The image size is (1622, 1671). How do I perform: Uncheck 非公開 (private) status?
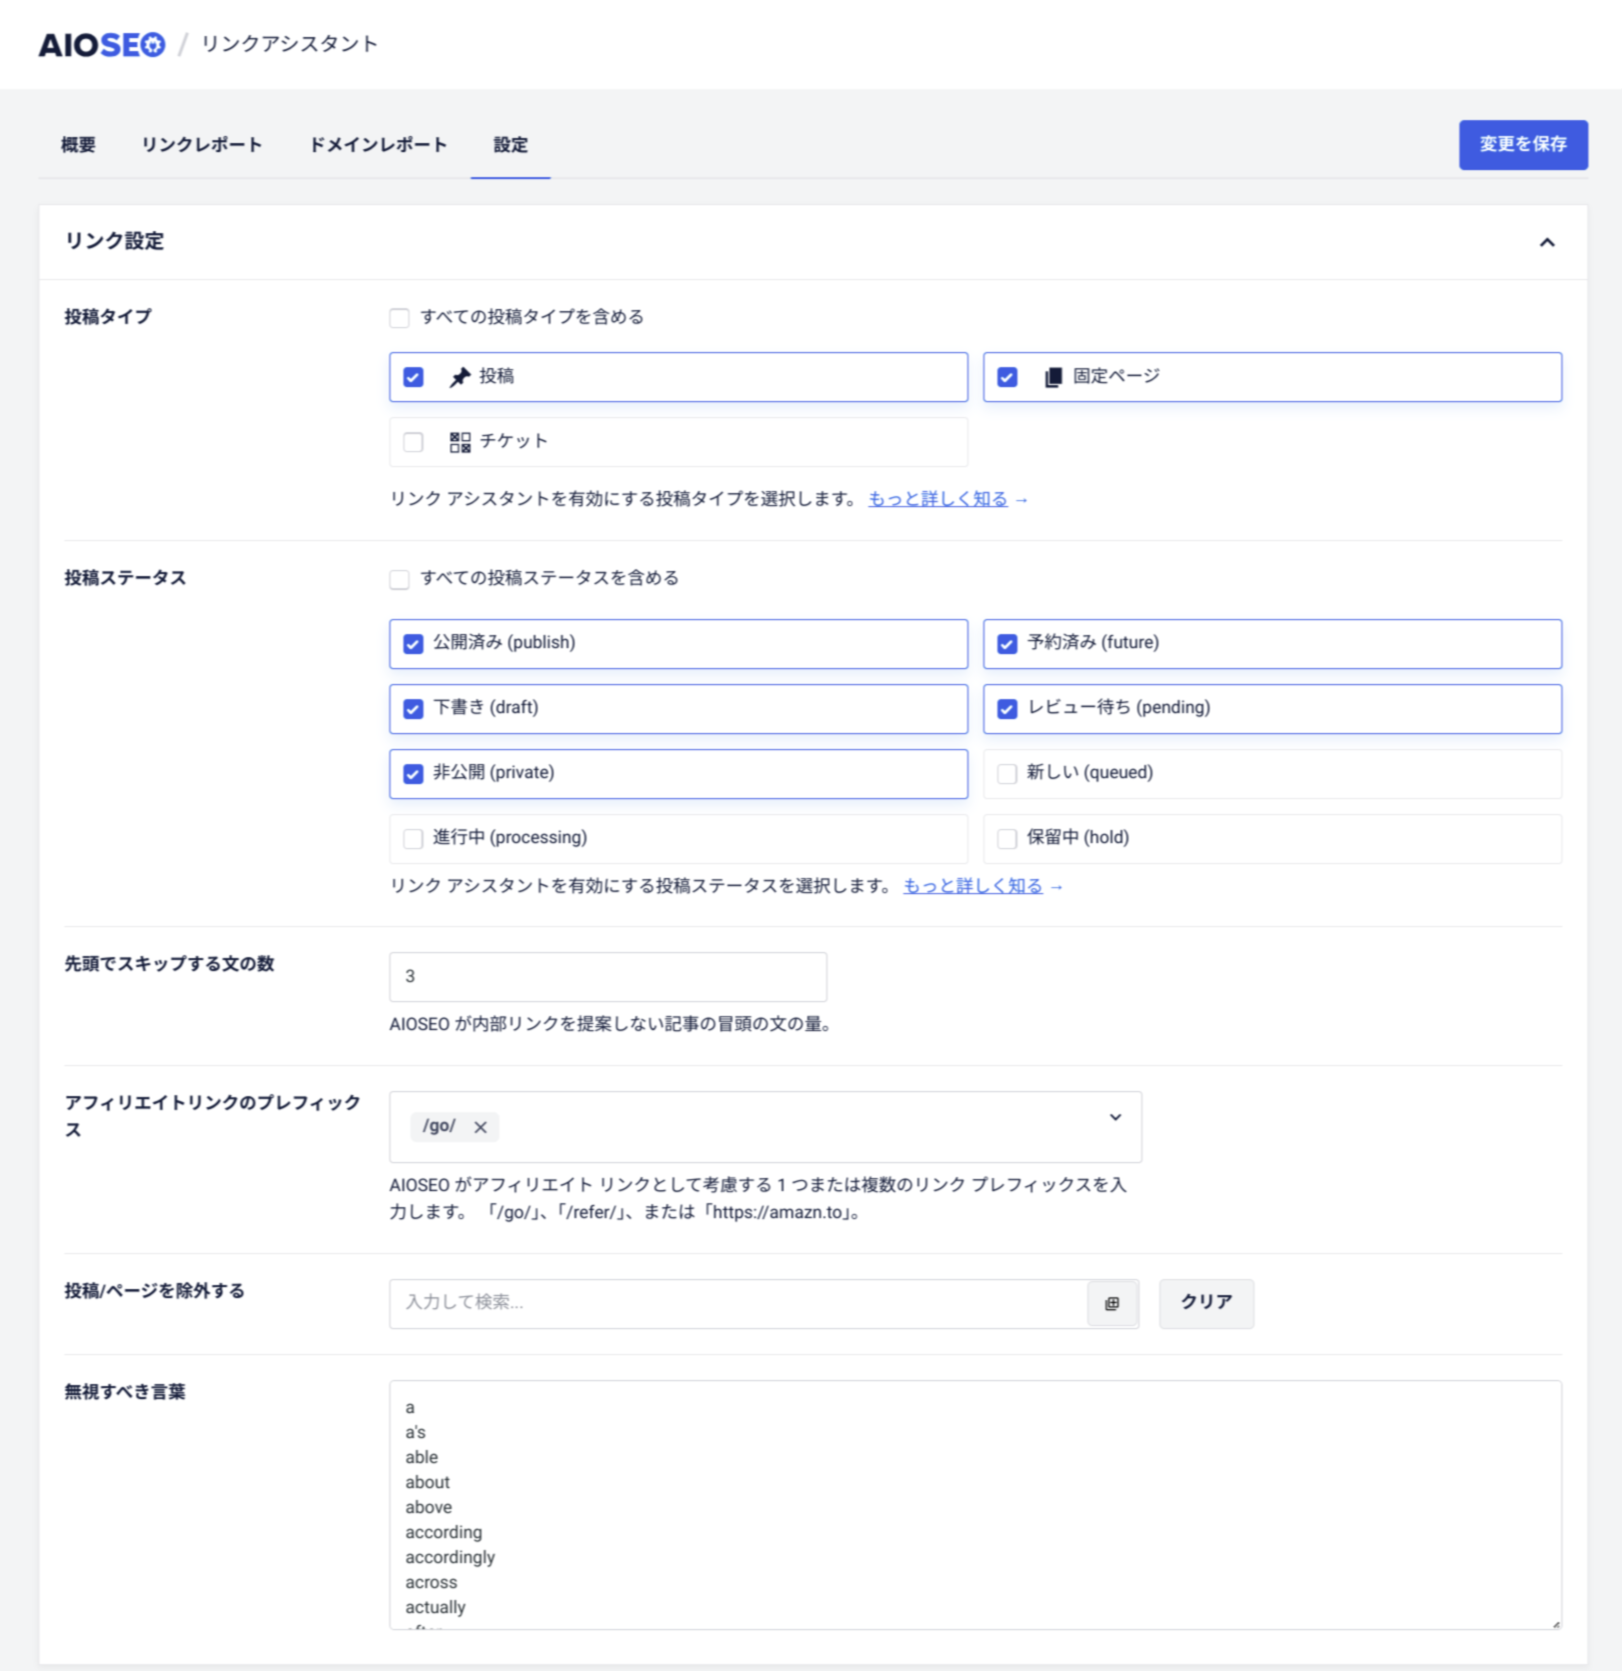[x=413, y=774]
